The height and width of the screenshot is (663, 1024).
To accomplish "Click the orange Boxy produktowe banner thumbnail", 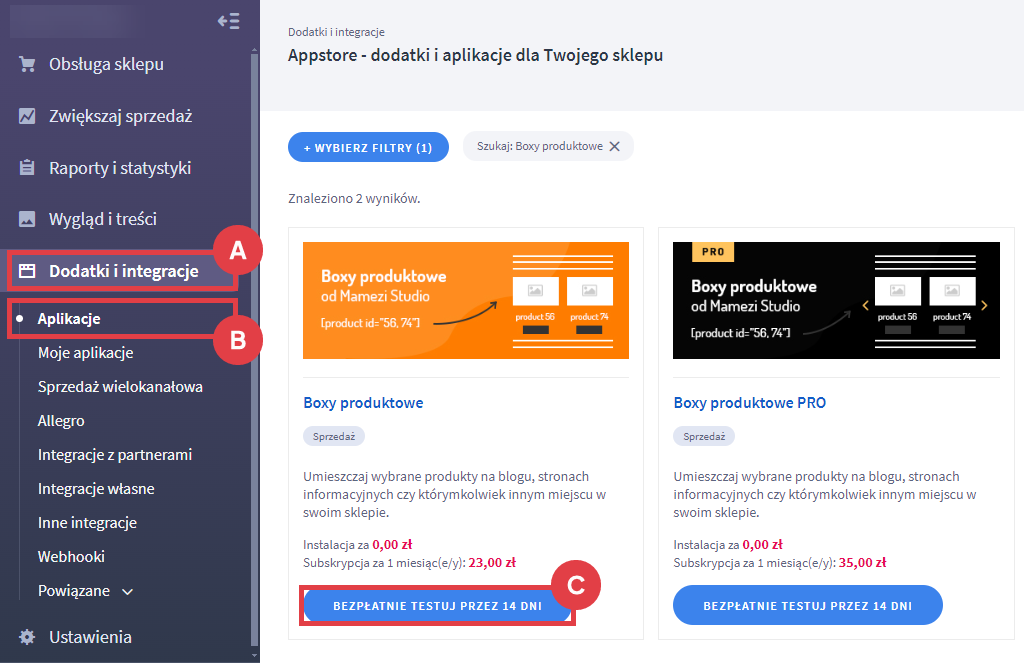I will click(x=466, y=300).
